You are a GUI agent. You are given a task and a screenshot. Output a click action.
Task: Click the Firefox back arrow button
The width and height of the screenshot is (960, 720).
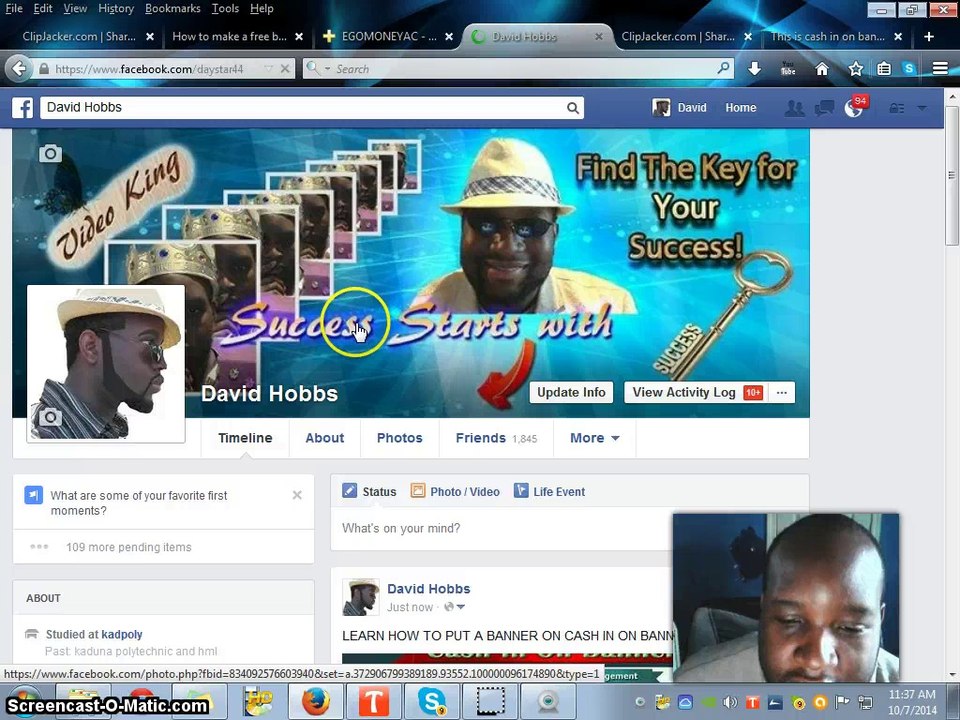18,69
